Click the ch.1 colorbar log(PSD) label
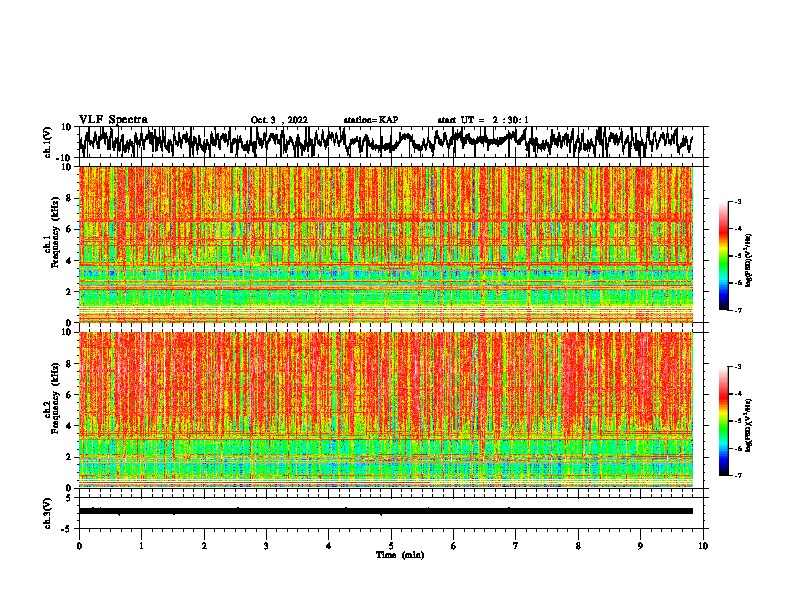 [x=749, y=261]
